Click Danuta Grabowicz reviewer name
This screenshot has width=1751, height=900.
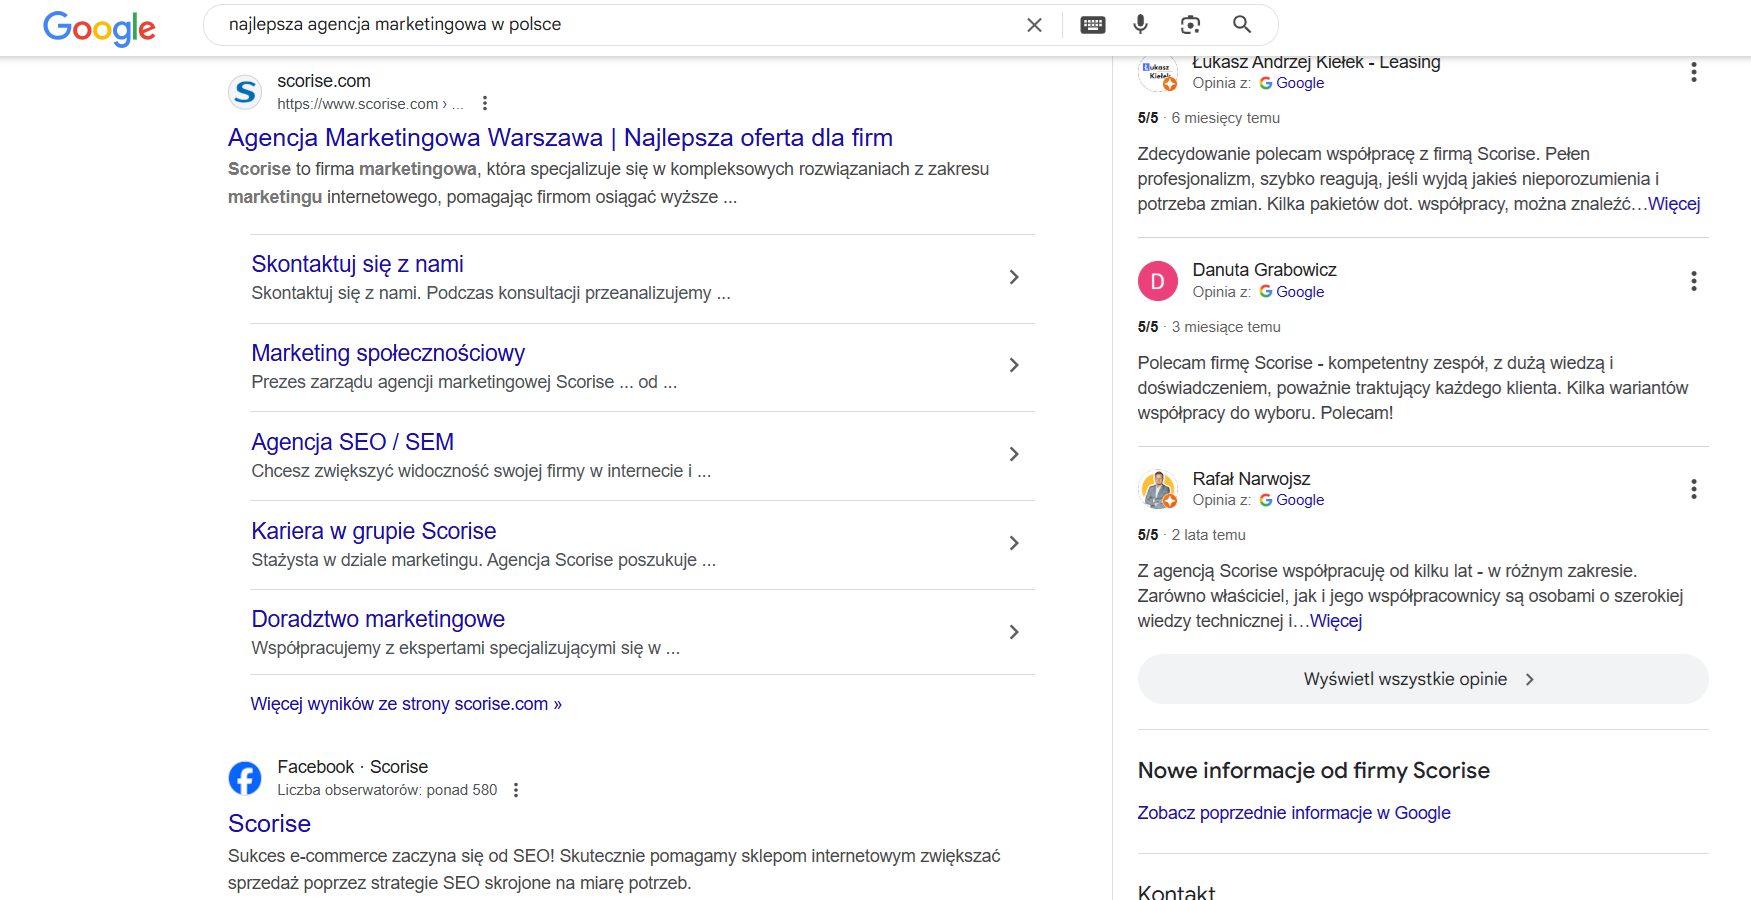tap(1265, 270)
